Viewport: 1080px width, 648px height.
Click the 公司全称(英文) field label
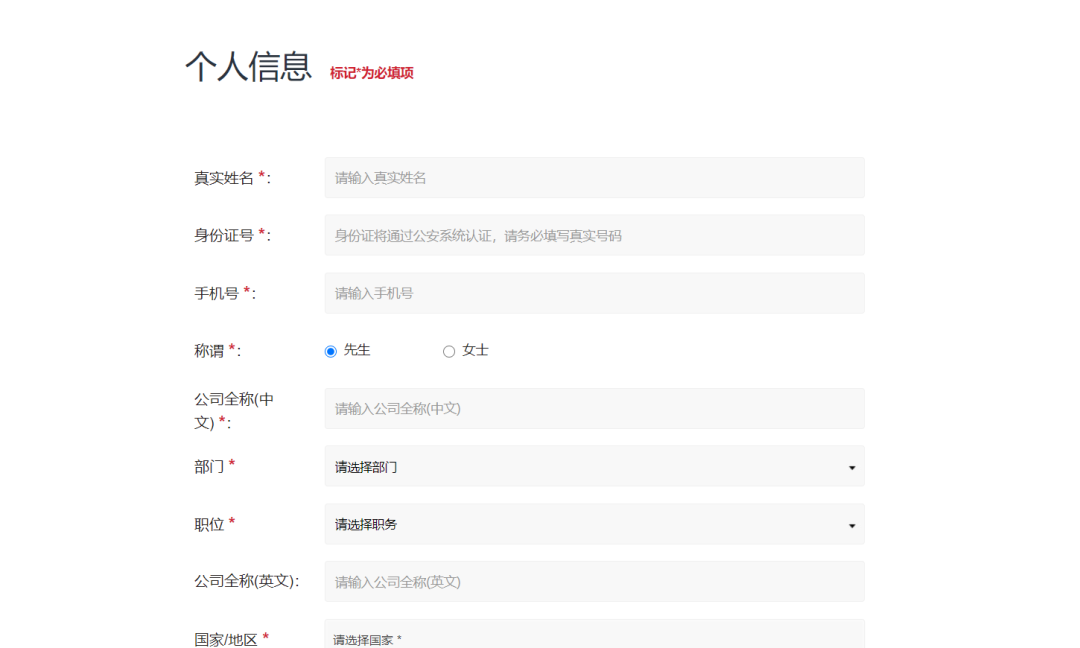coord(245,581)
